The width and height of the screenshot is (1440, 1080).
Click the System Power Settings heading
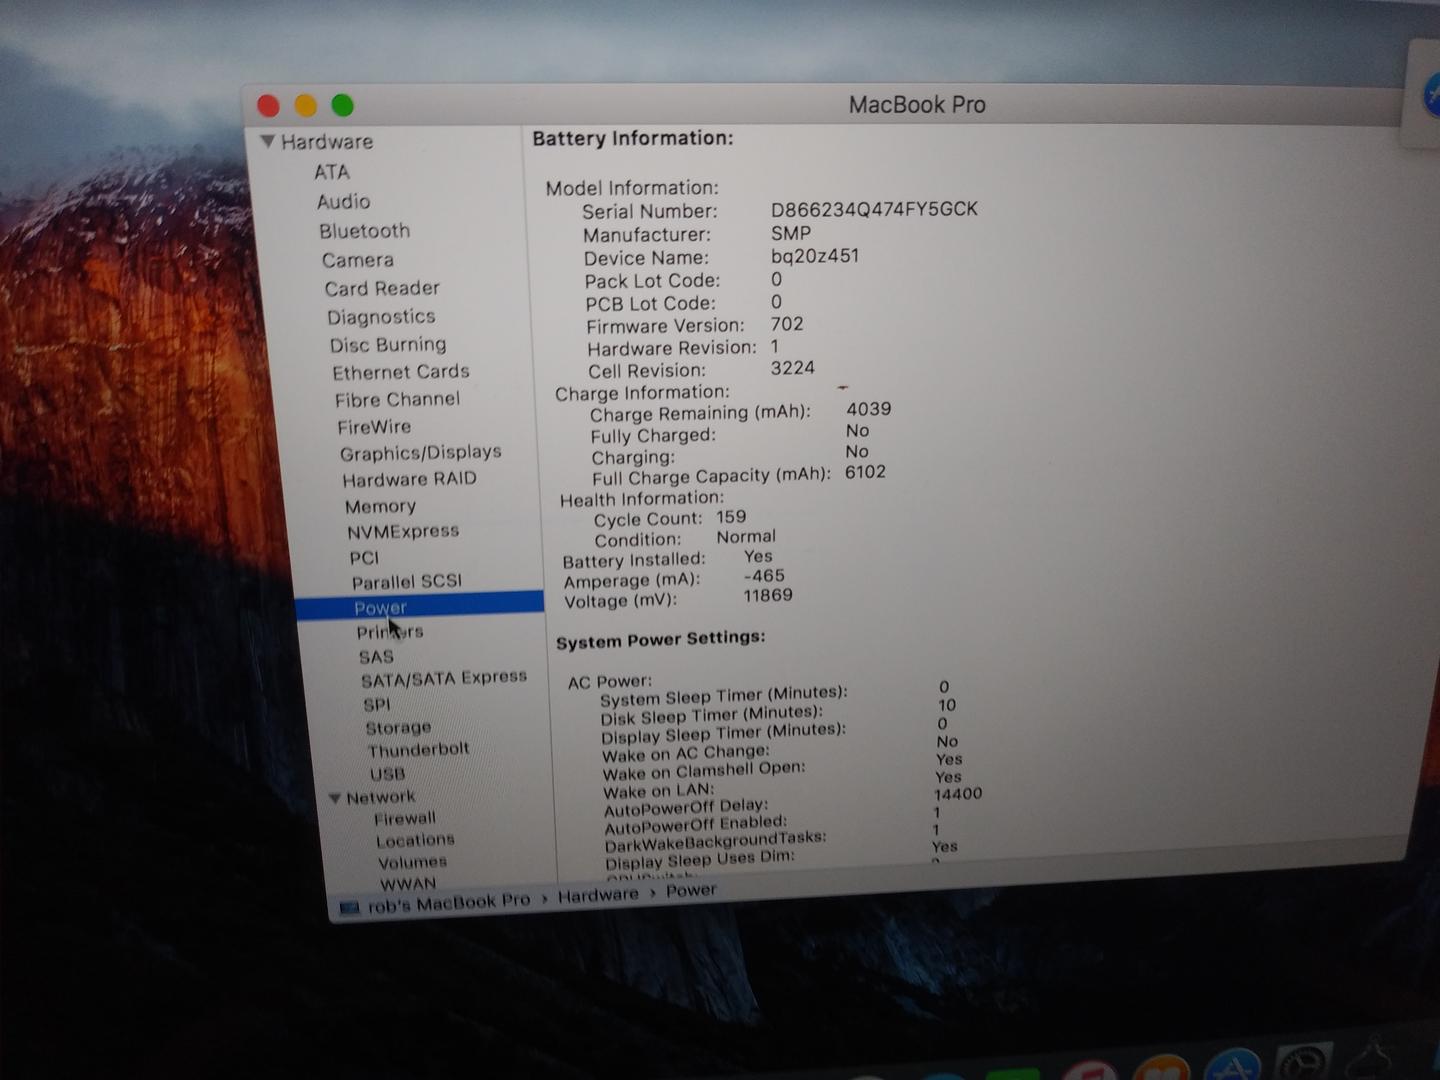click(x=661, y=639)
